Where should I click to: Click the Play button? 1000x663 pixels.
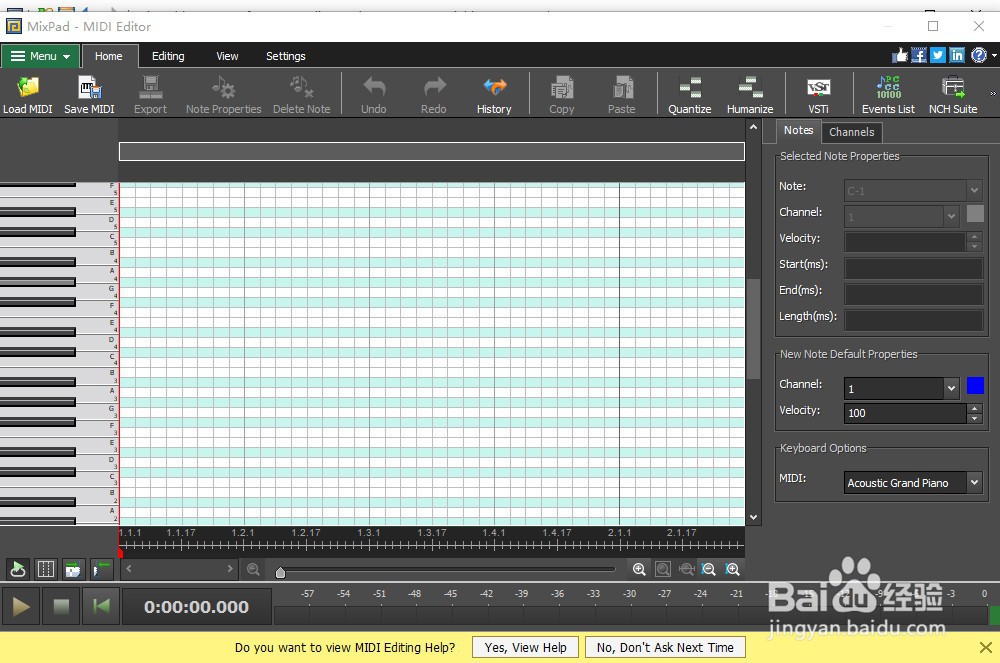point(20,606)
